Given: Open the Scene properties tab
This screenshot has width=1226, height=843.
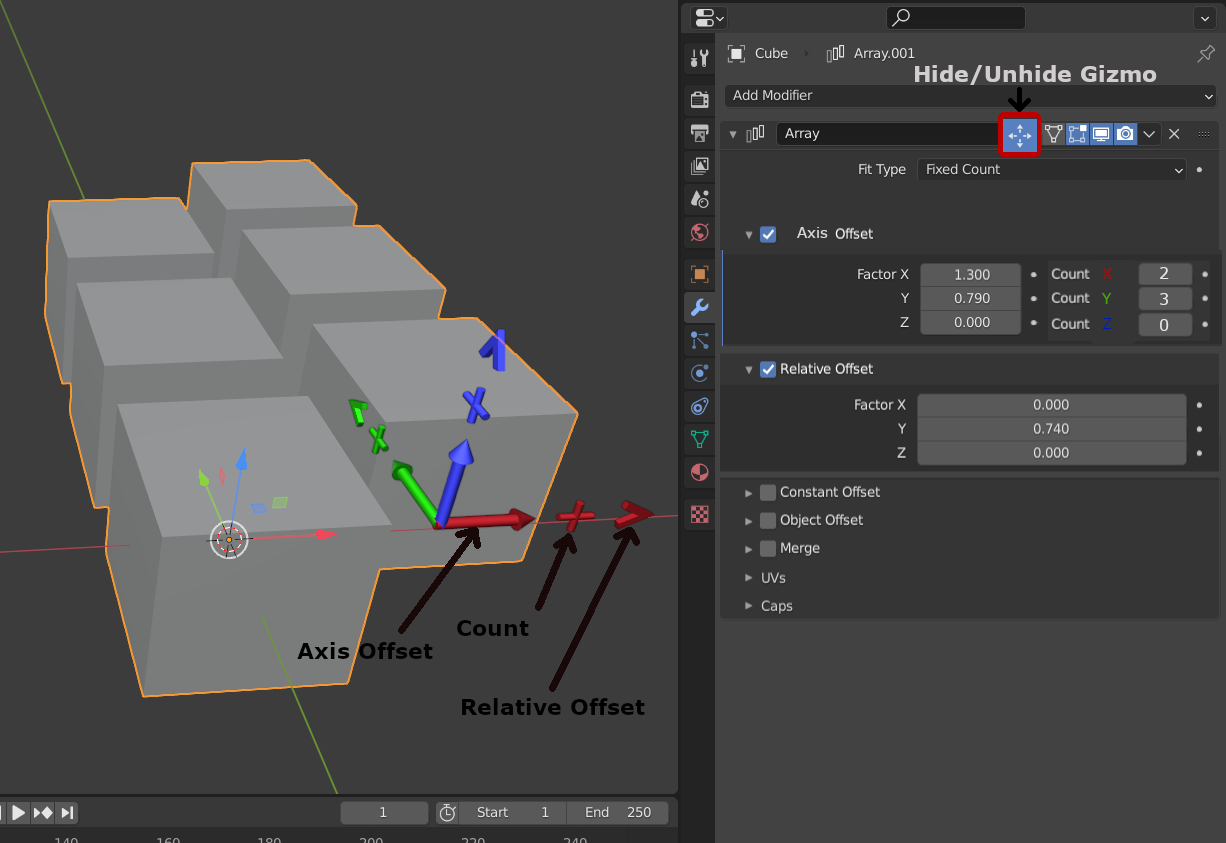Looking at the screenshot, I should pyautogui.click(x=700, y=199).
